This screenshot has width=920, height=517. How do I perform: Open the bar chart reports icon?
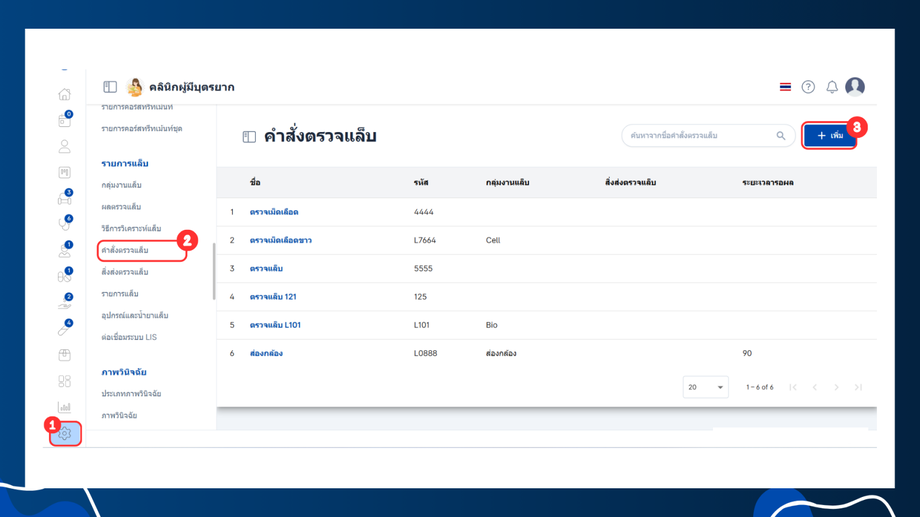pyautogui.click(x=65, y=407)
